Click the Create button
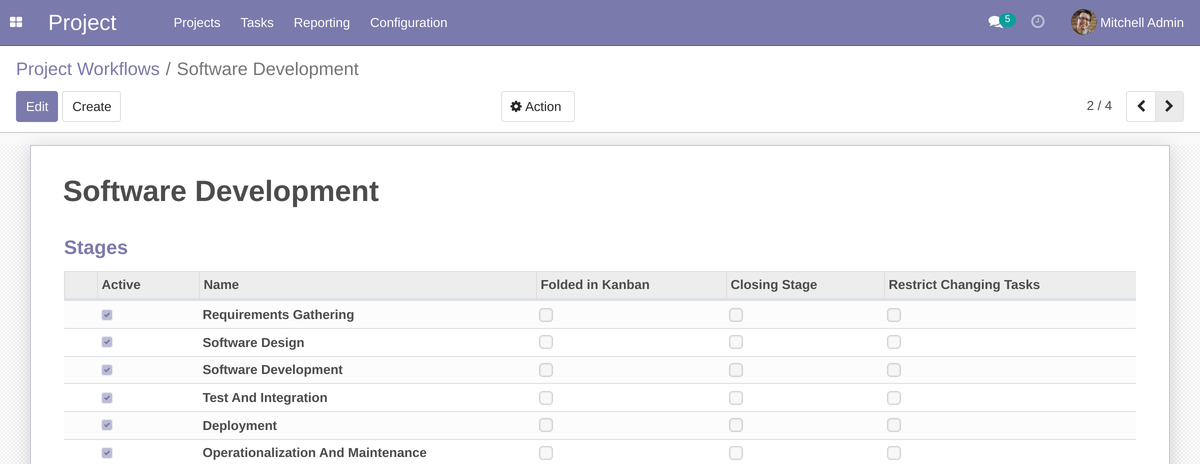1200x464 pixels. [x=91, y=107]
